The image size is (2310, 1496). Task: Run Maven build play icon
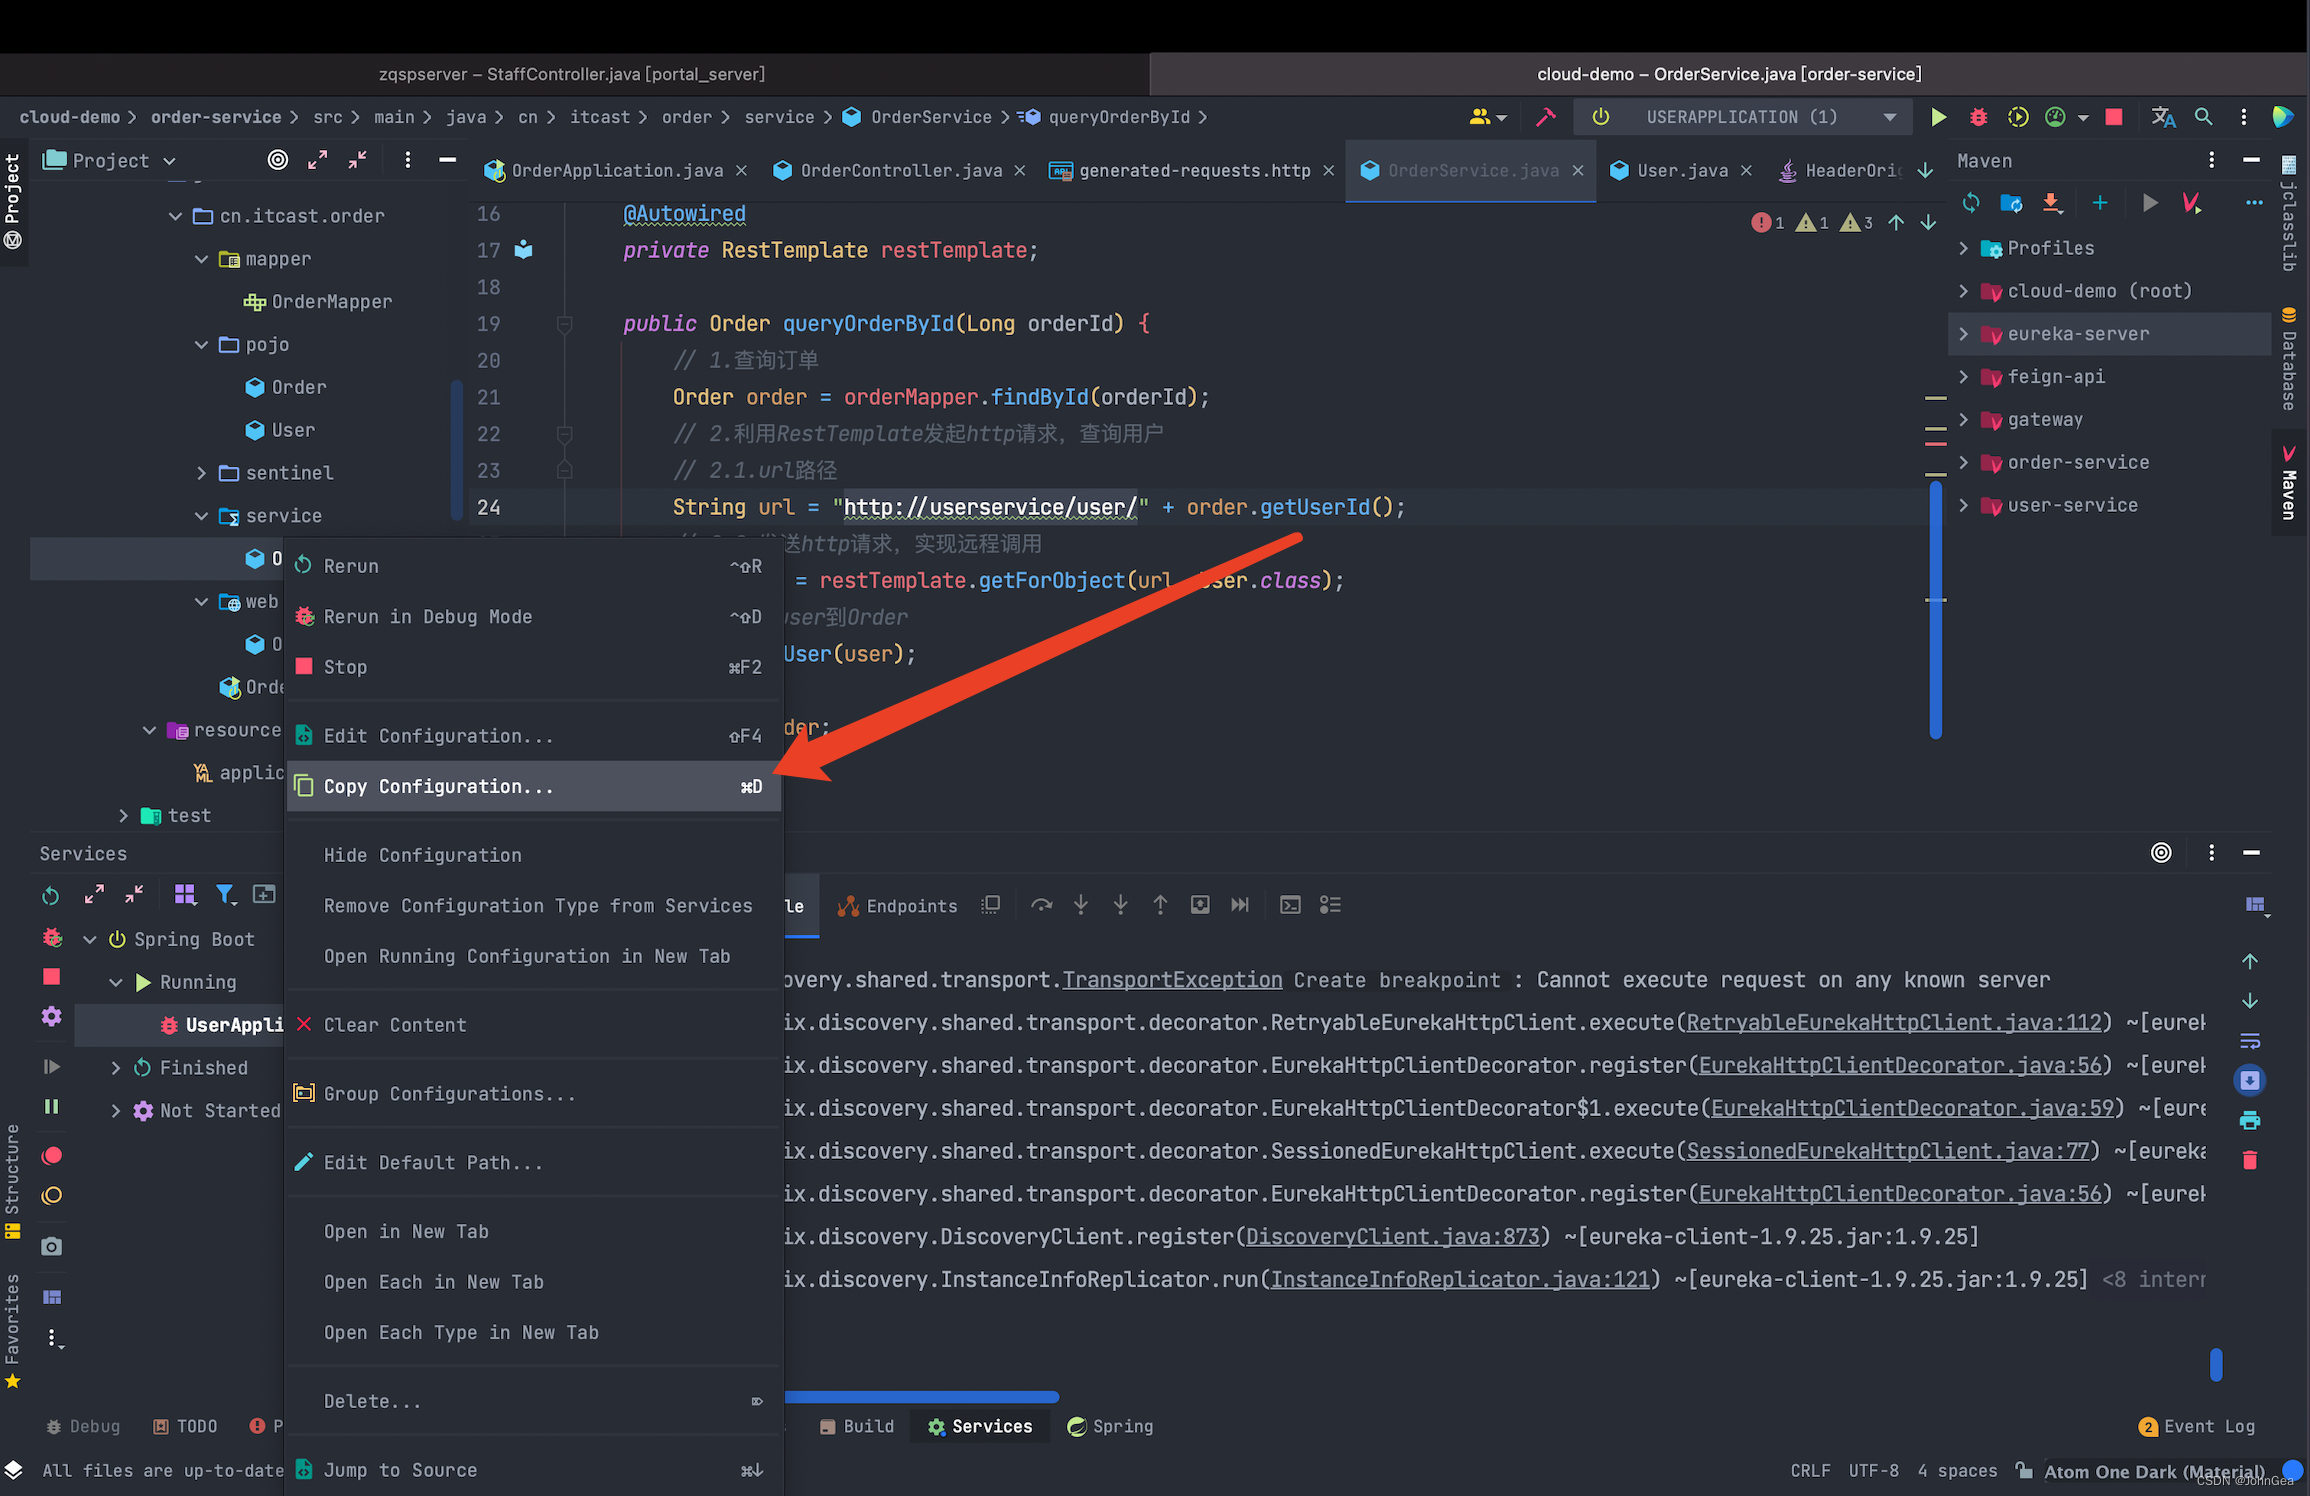click(x=2149, y=203)
